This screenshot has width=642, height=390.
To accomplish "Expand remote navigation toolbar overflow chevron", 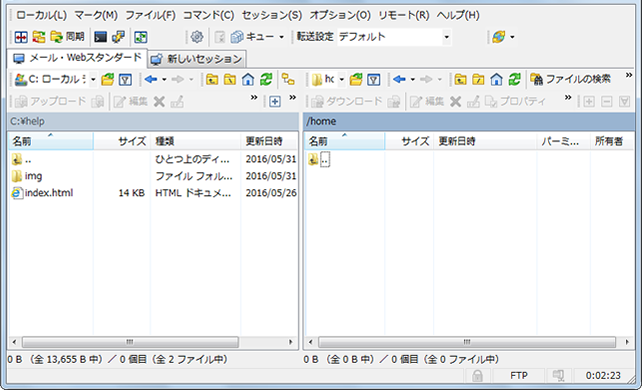I will pyautogui.click(x=628, y=75).
